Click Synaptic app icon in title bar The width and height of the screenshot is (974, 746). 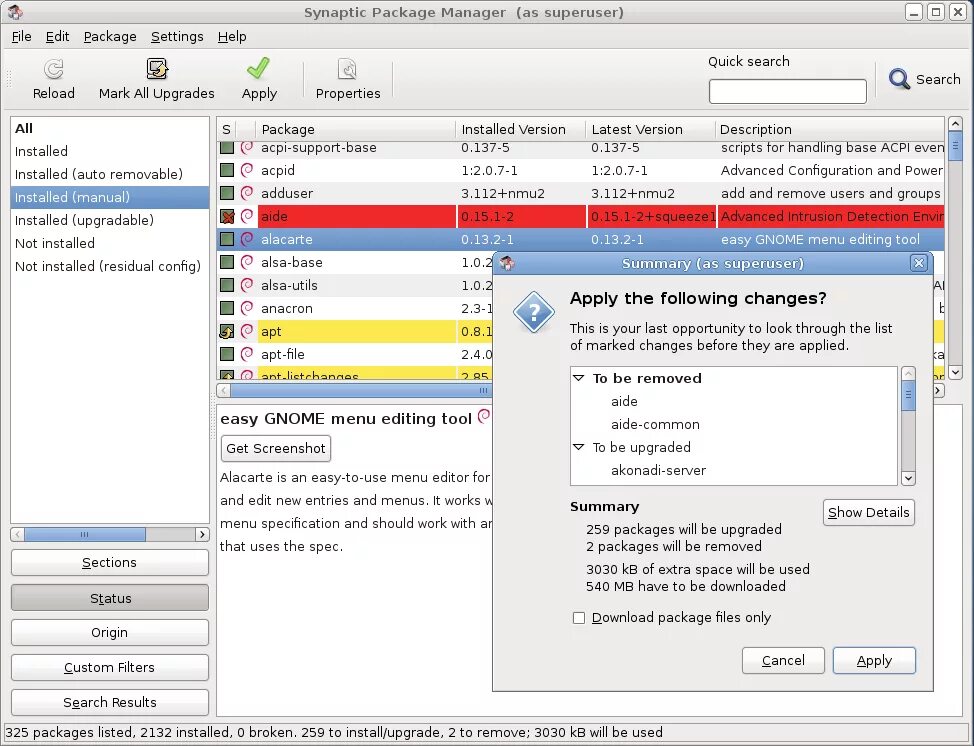tap(16, 12)
